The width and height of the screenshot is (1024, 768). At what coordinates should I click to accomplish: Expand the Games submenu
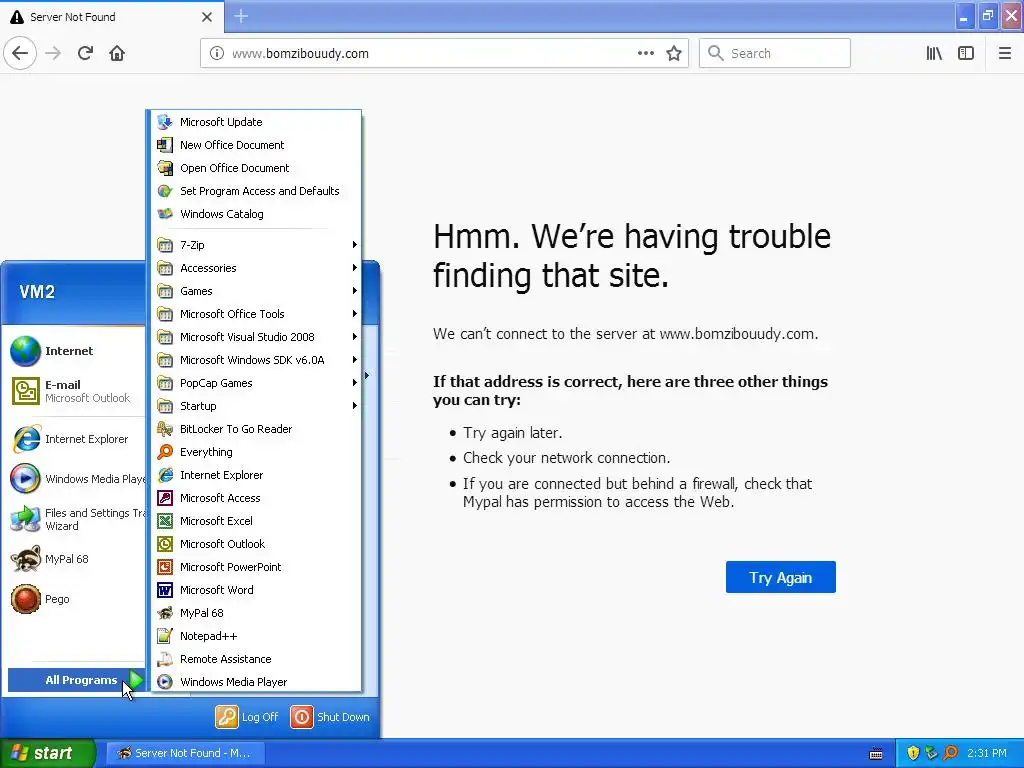256,291
